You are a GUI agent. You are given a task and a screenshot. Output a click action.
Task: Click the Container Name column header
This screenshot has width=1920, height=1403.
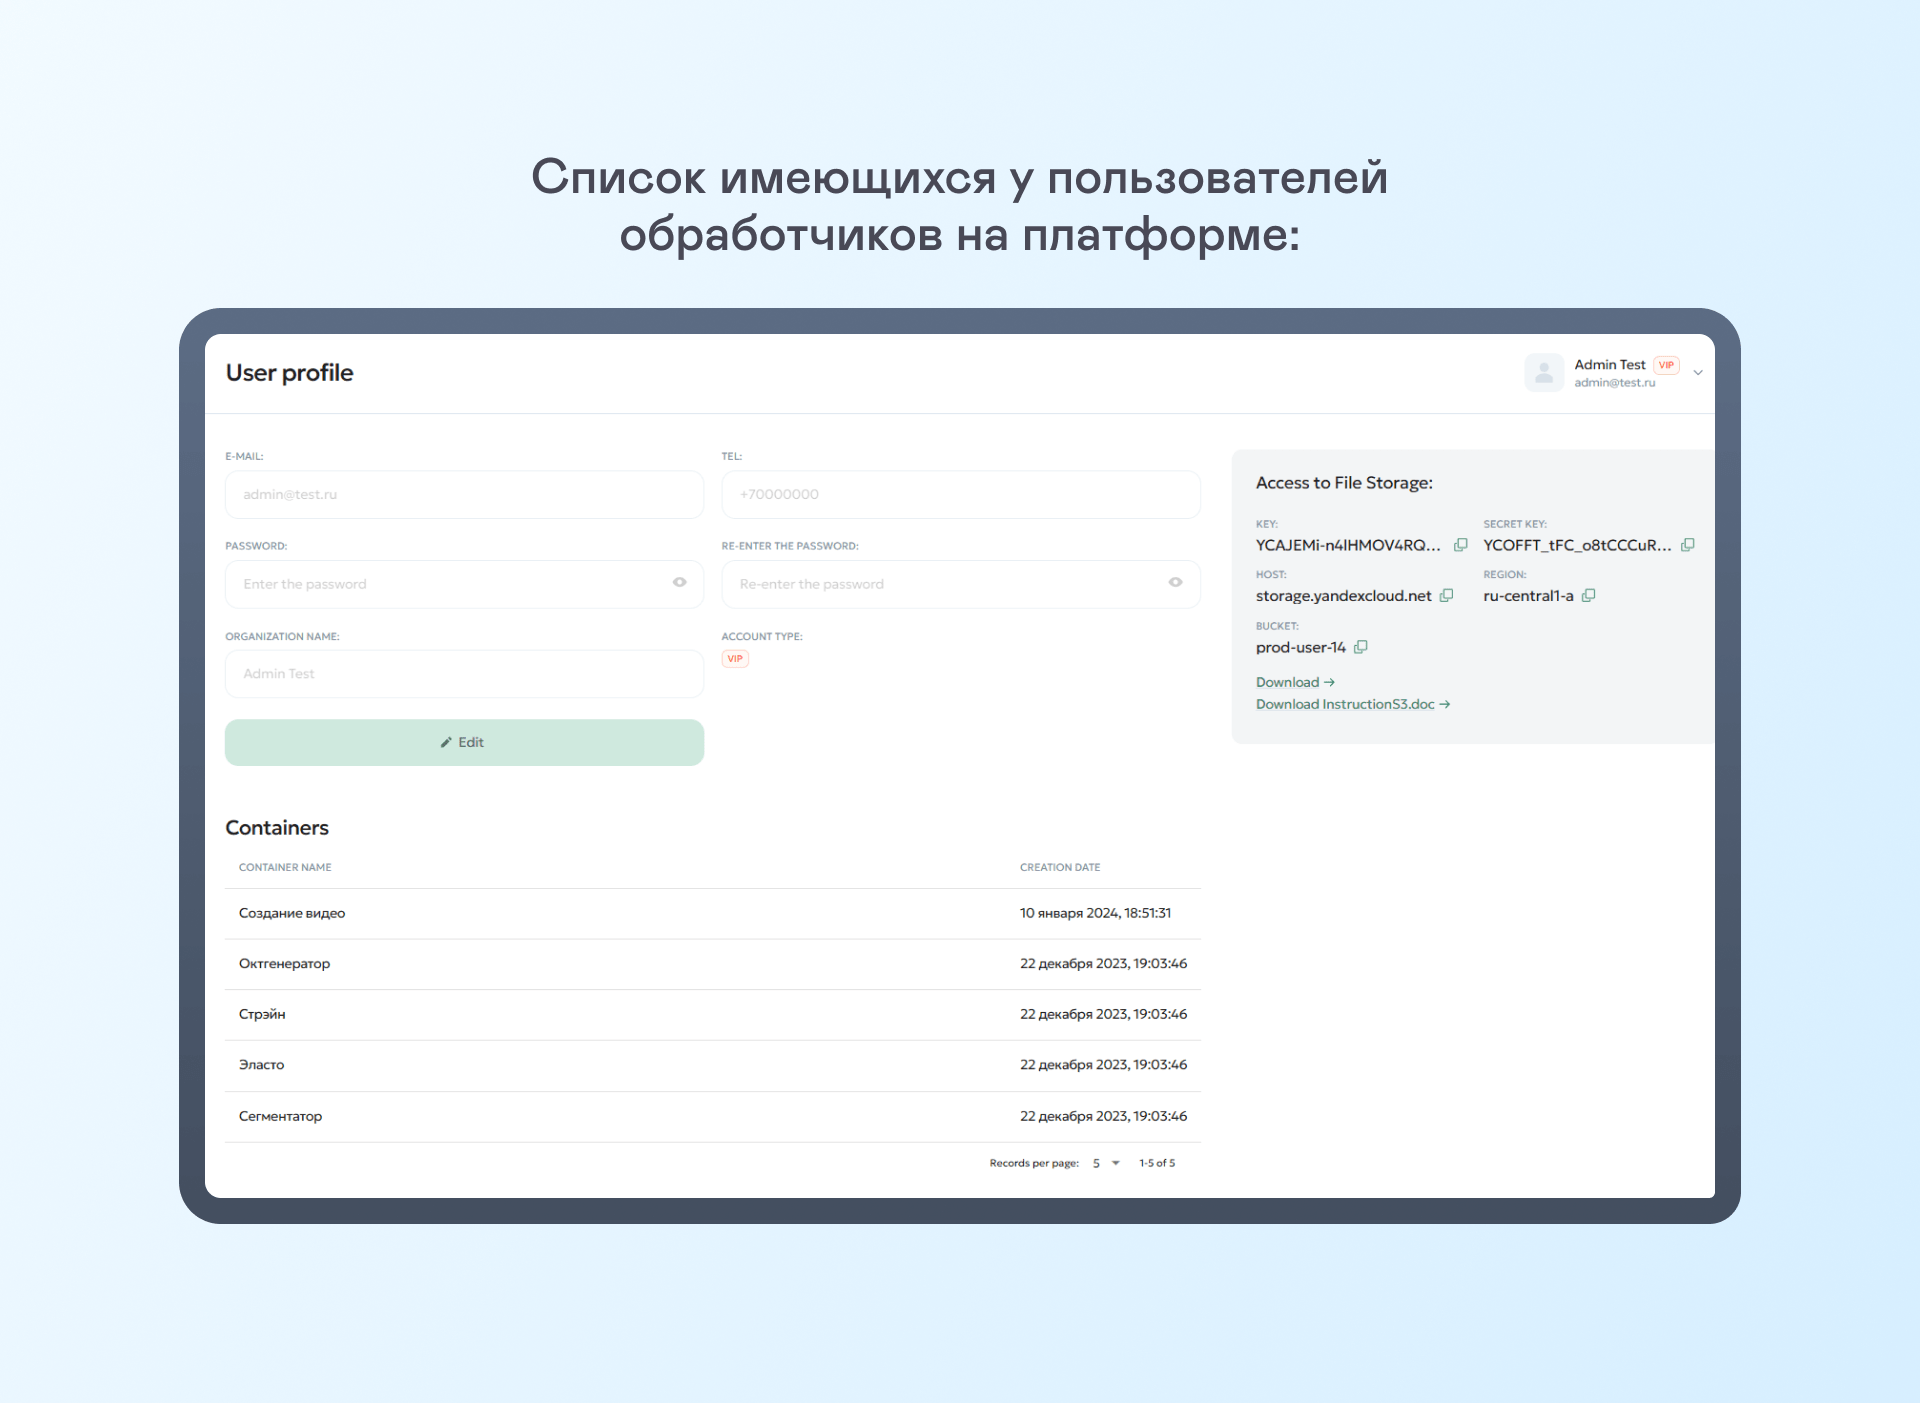coord(285,867)
